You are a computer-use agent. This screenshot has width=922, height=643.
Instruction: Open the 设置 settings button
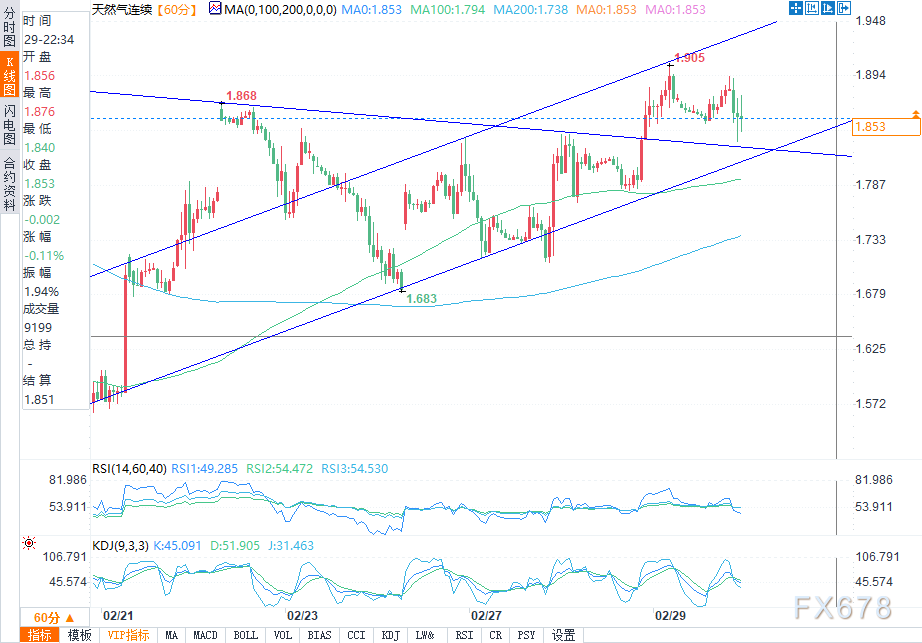point(563,635)
